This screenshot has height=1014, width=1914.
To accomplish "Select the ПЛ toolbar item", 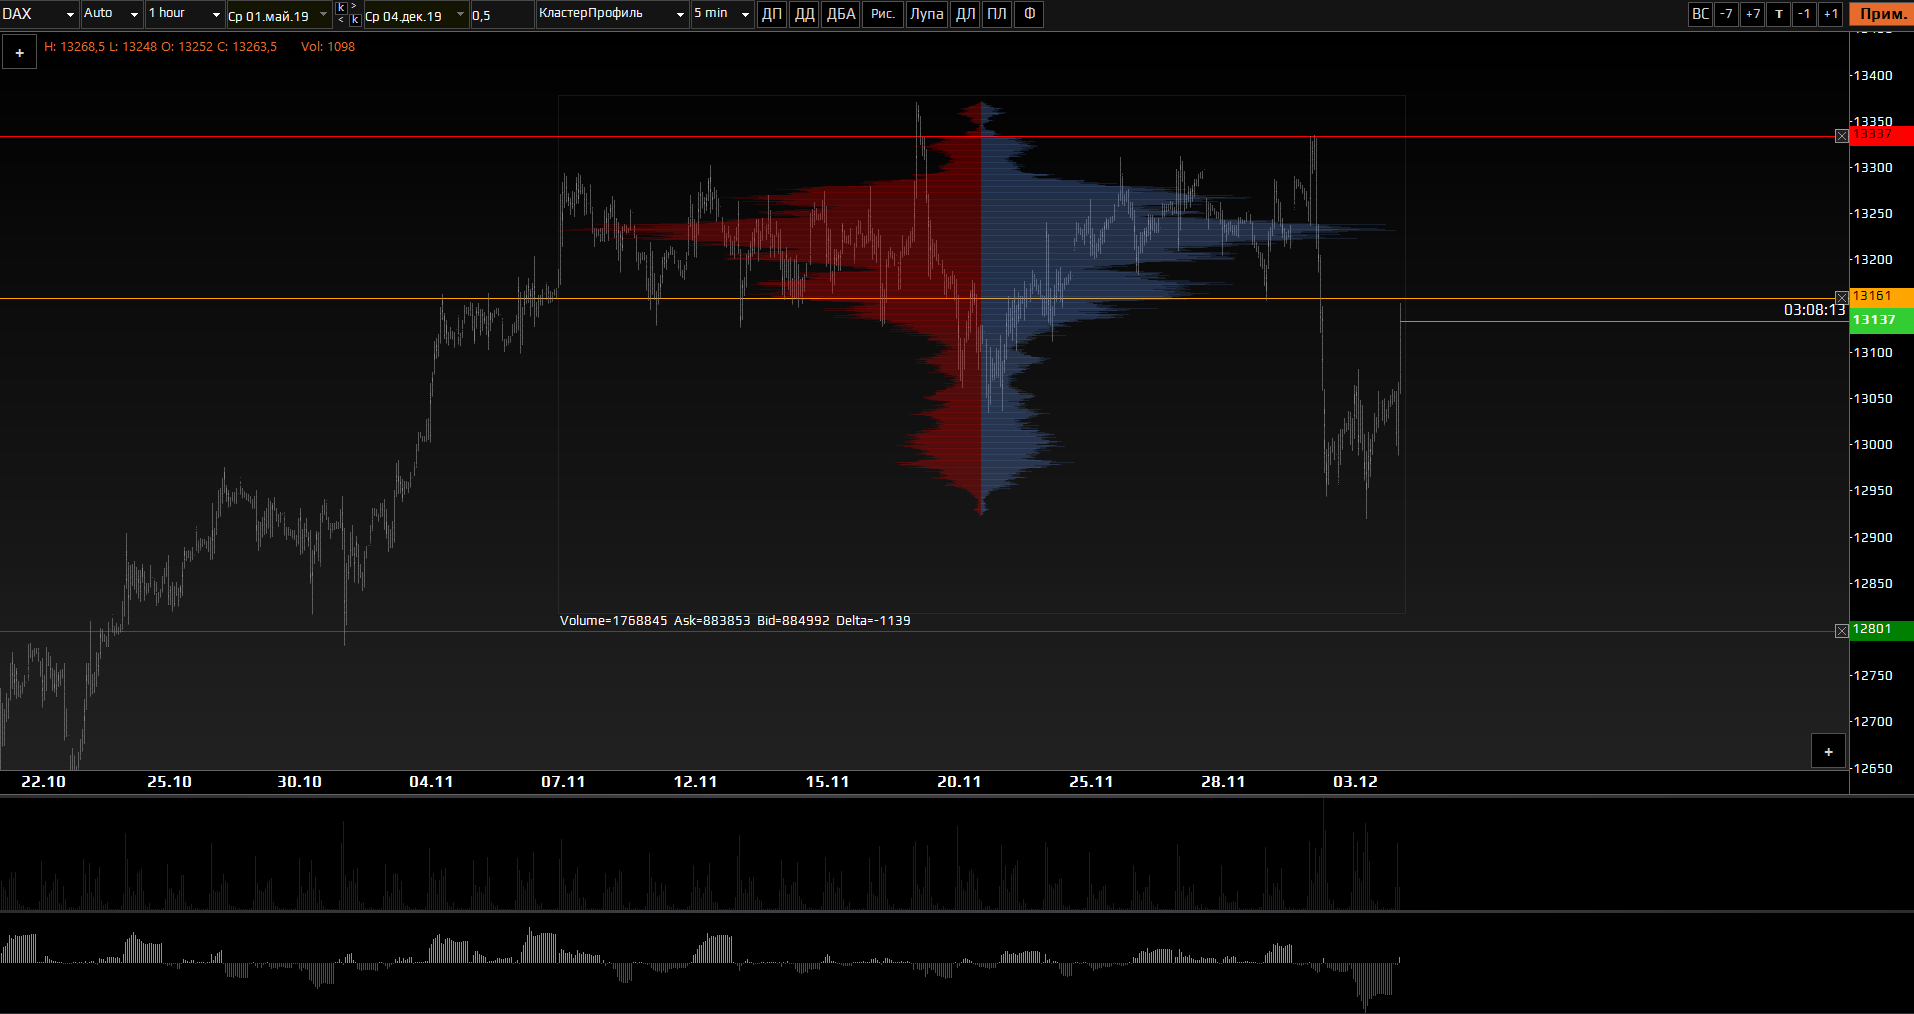I will pyautogui.click(x=997, y=14).
